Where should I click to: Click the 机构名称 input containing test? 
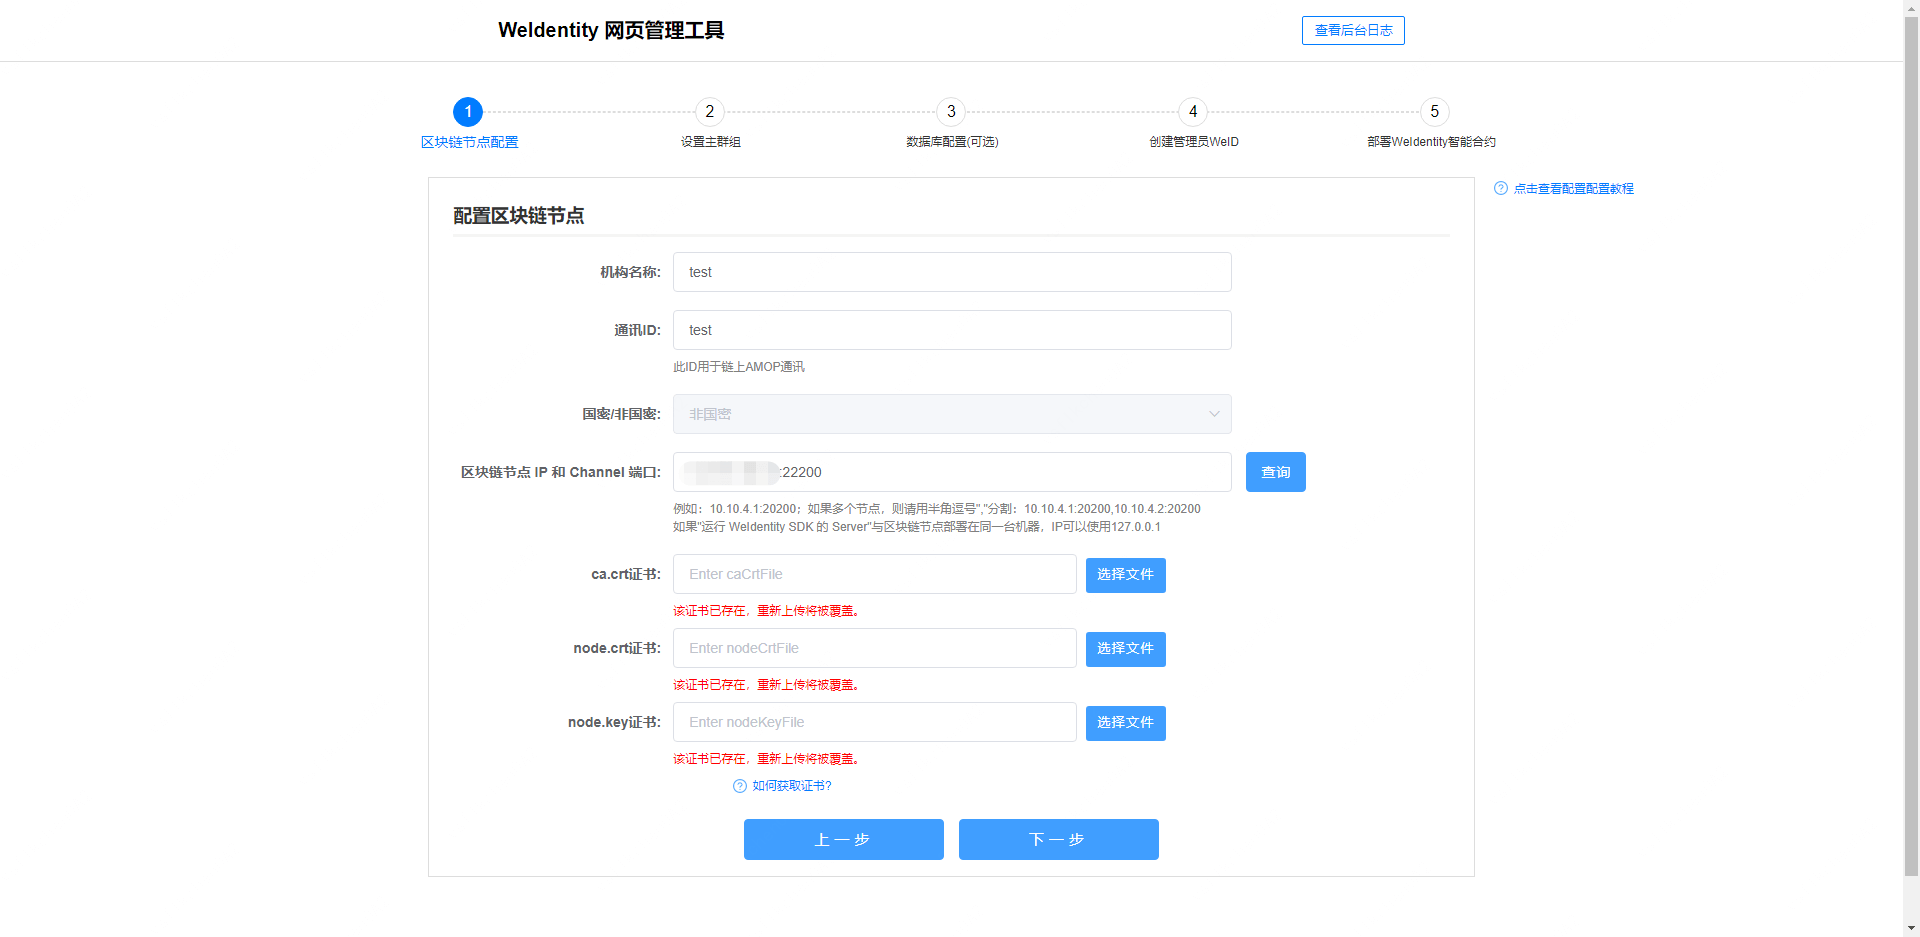coord(951,271)
